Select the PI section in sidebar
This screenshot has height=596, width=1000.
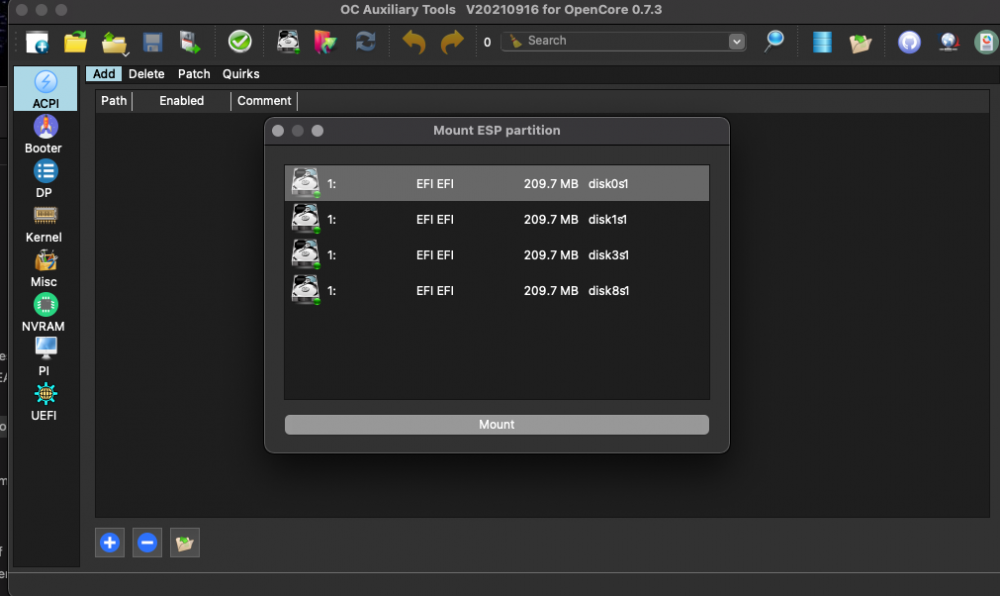45,358
